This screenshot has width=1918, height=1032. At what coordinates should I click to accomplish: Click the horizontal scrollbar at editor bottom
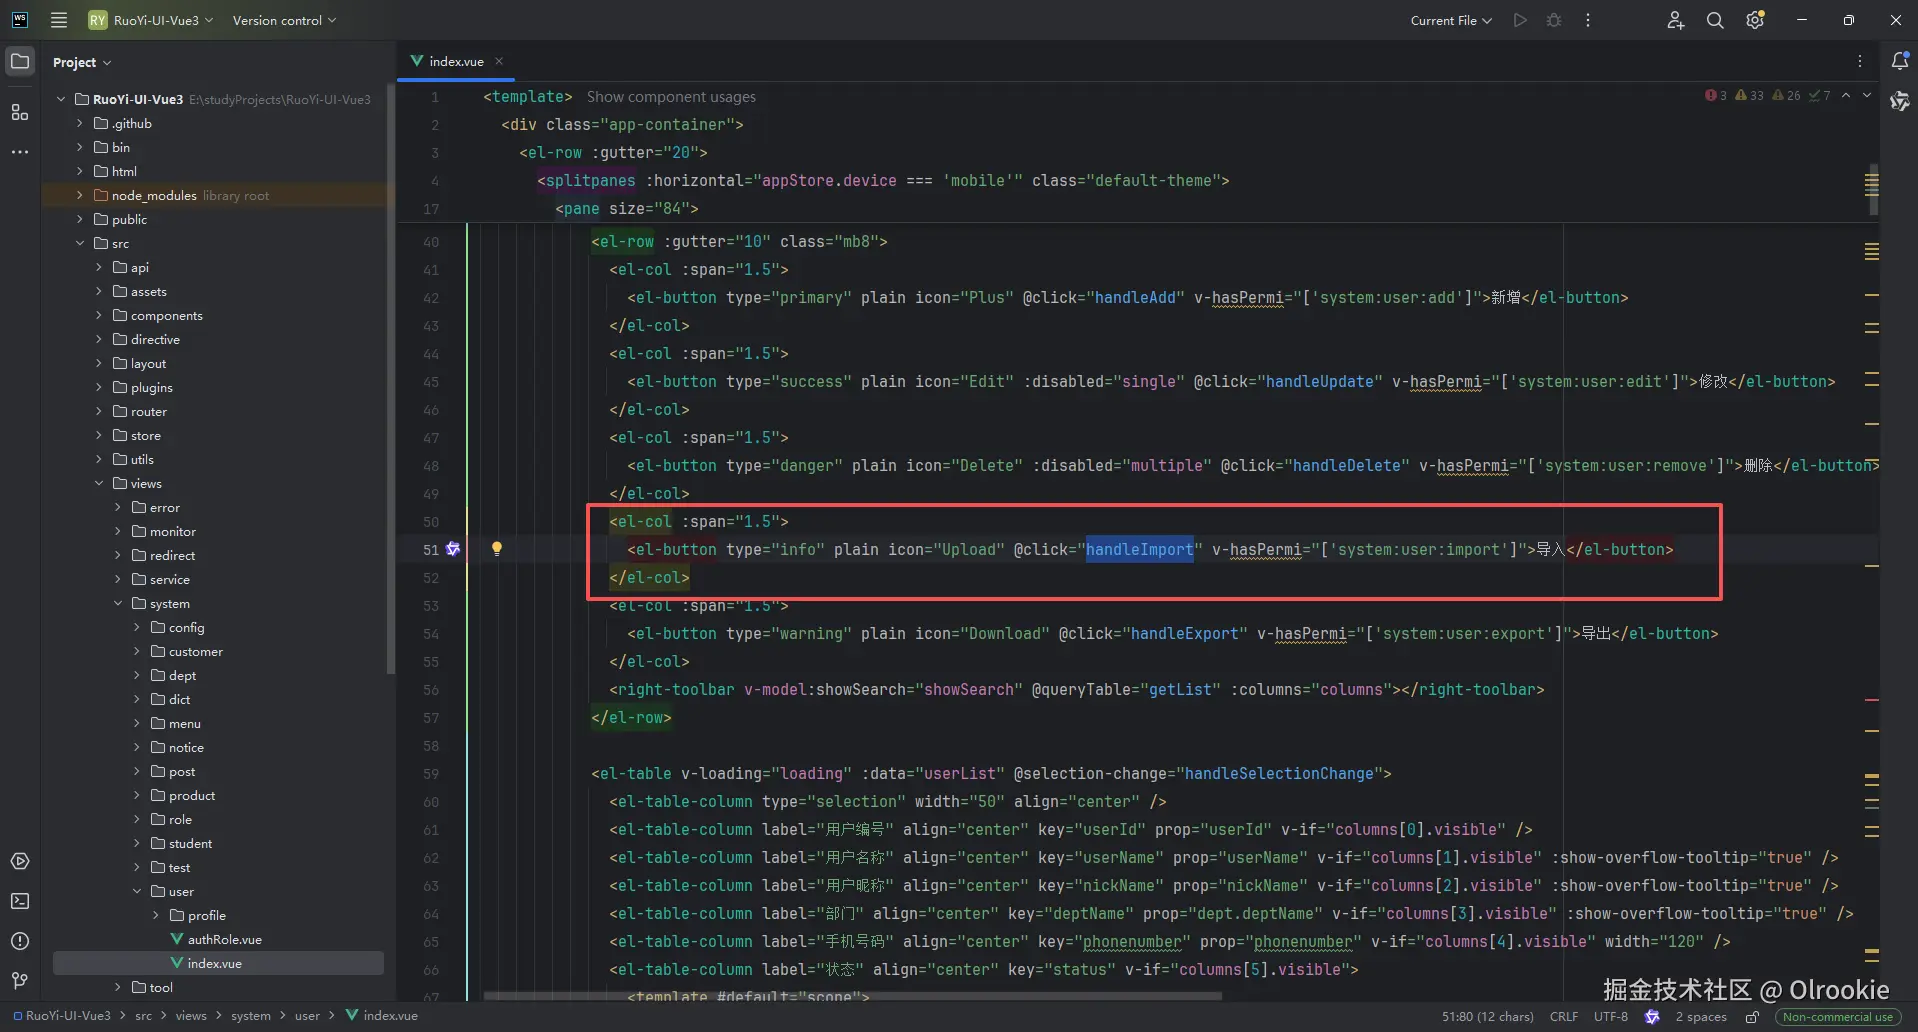pos(850,996)
